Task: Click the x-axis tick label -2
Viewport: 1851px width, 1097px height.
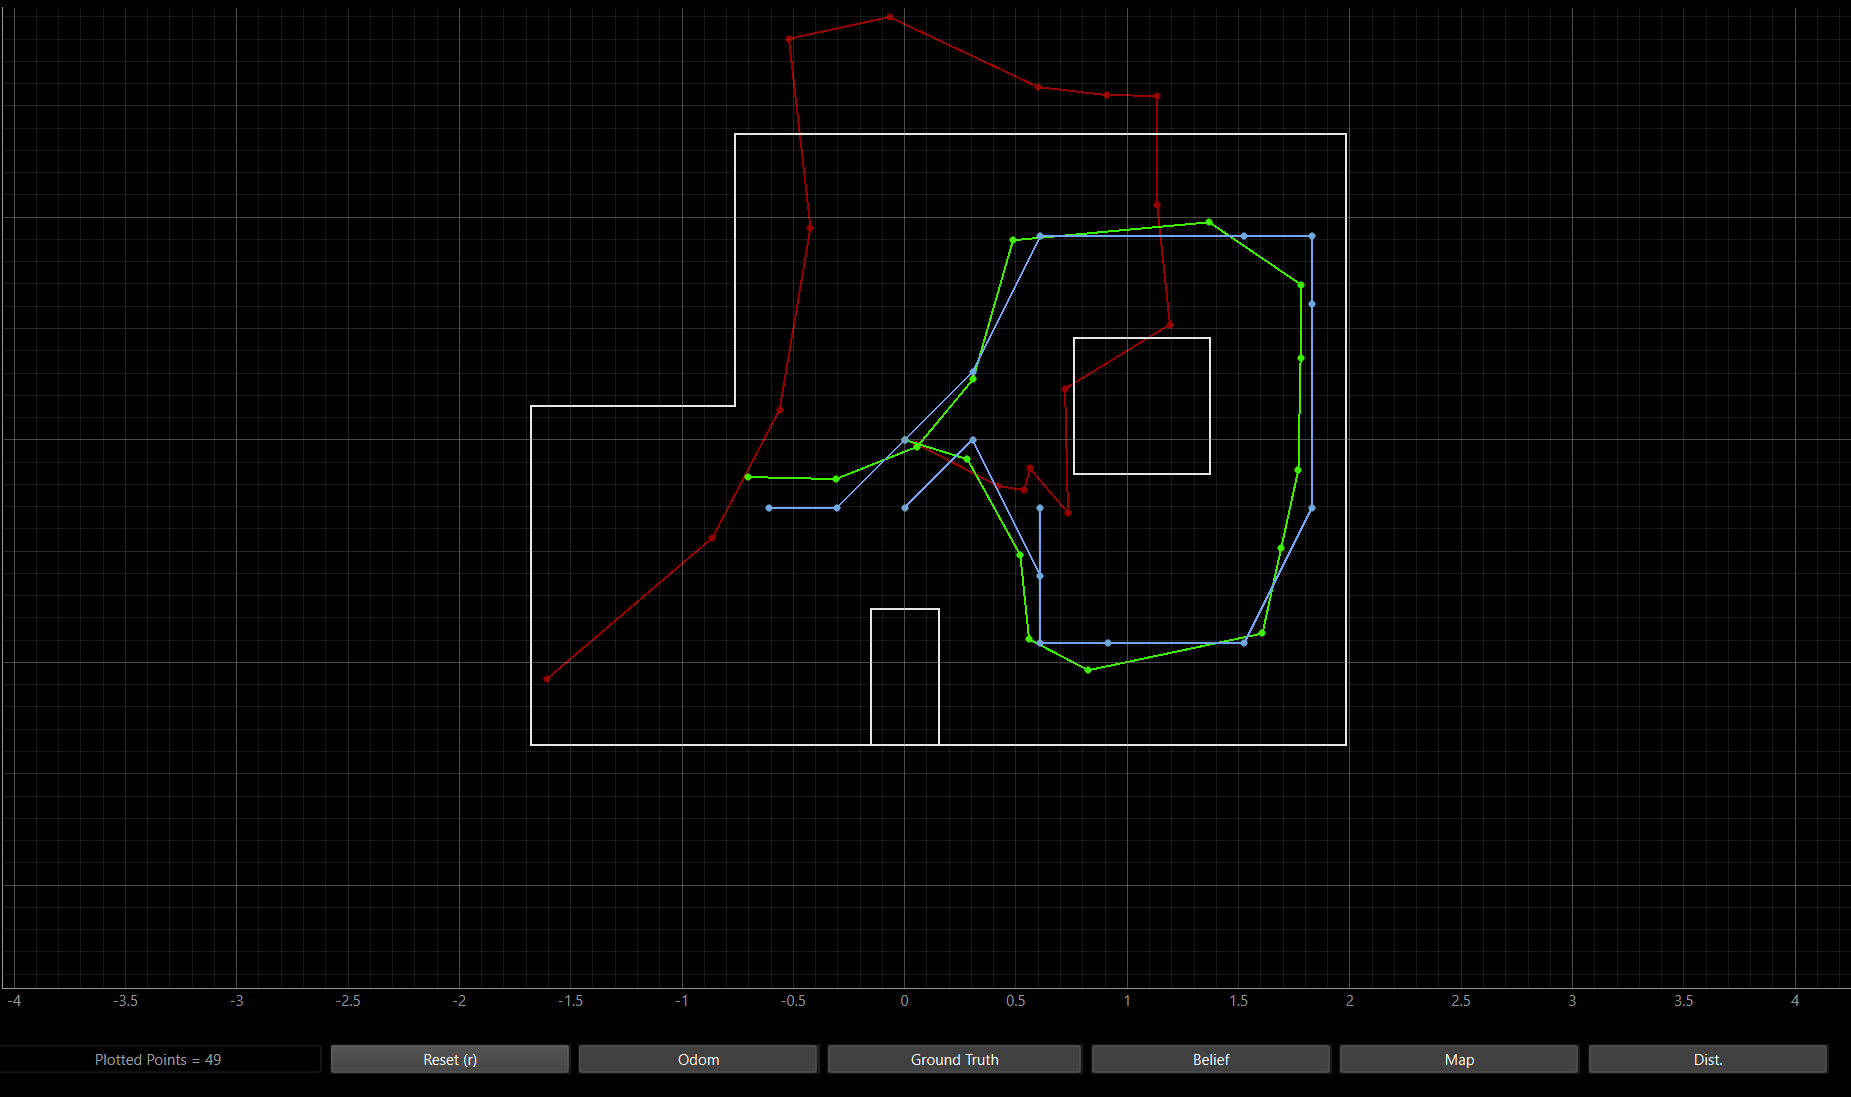Action: pos(459,1000)
